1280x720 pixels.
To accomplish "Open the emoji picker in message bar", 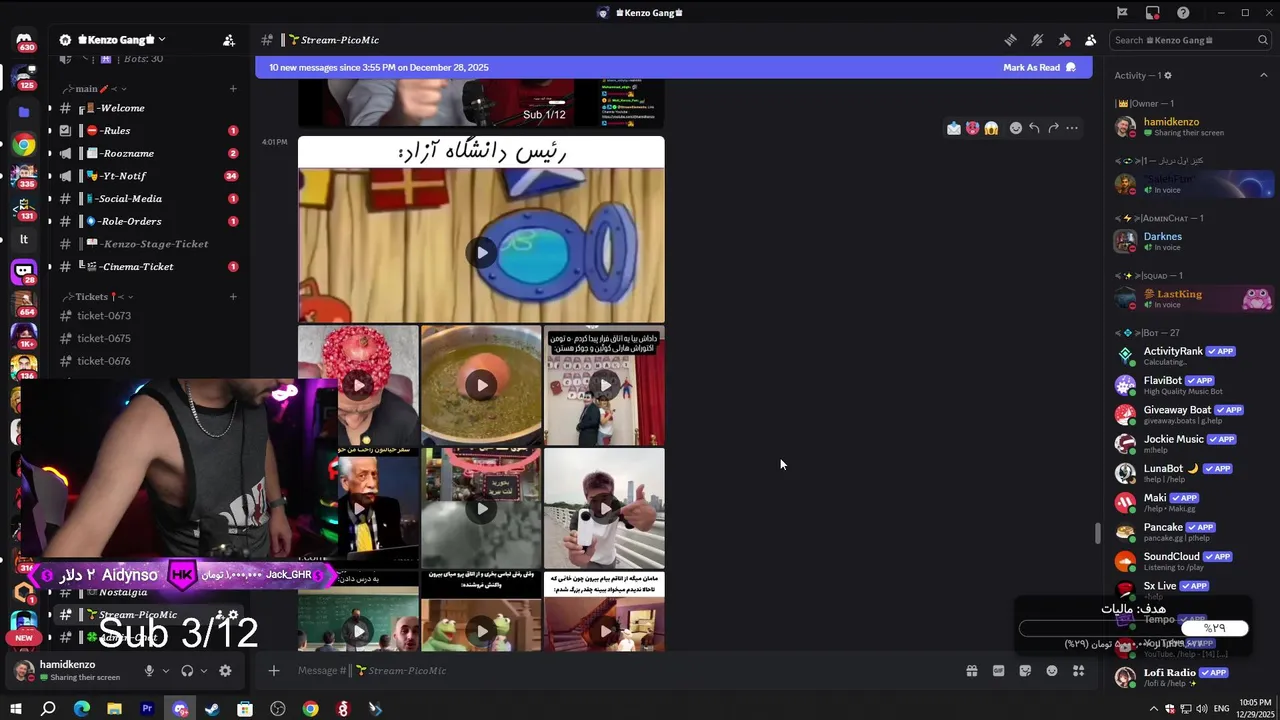I will (1052, 671).
